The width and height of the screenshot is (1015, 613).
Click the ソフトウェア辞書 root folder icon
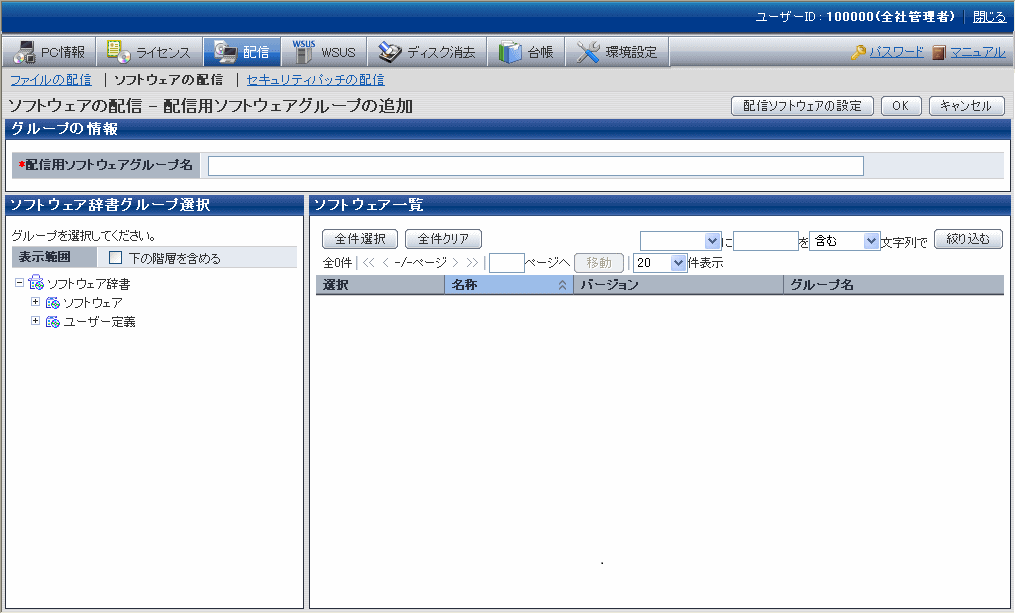click(36, 283)
